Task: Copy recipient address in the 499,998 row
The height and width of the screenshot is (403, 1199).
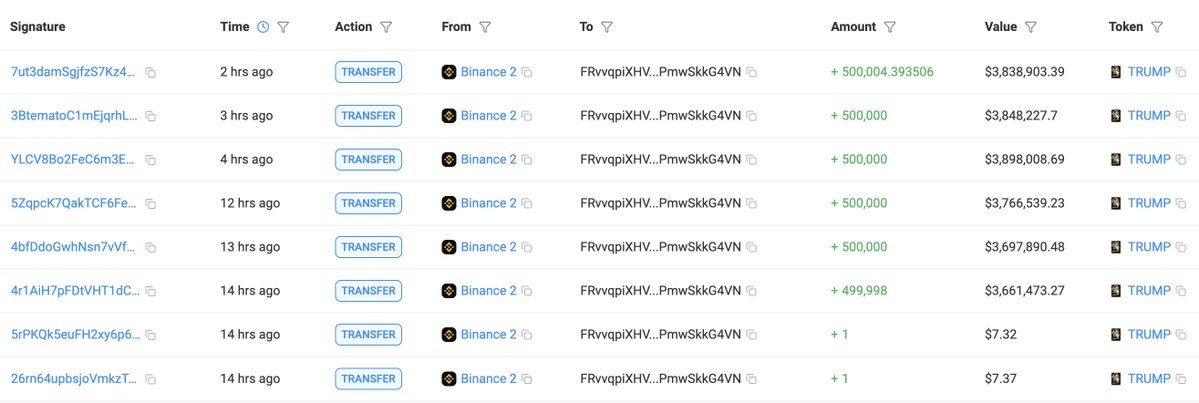Action: pyautogui.click(x=751, y=291)
